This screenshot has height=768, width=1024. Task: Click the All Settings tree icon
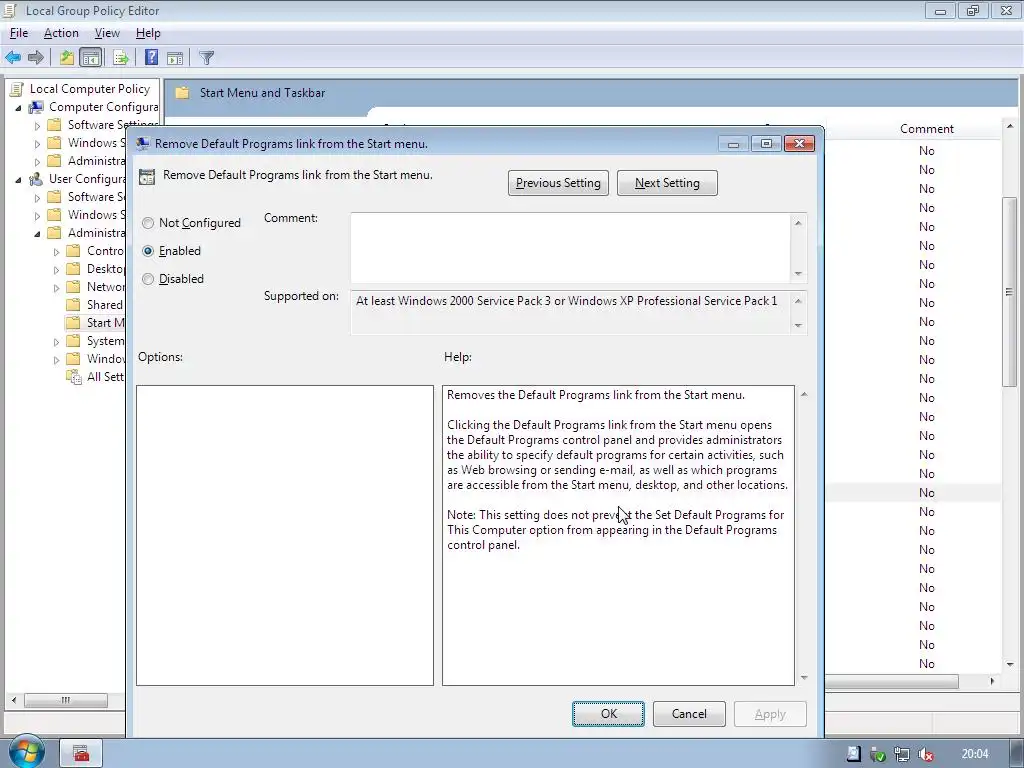(x=74, y=377)
